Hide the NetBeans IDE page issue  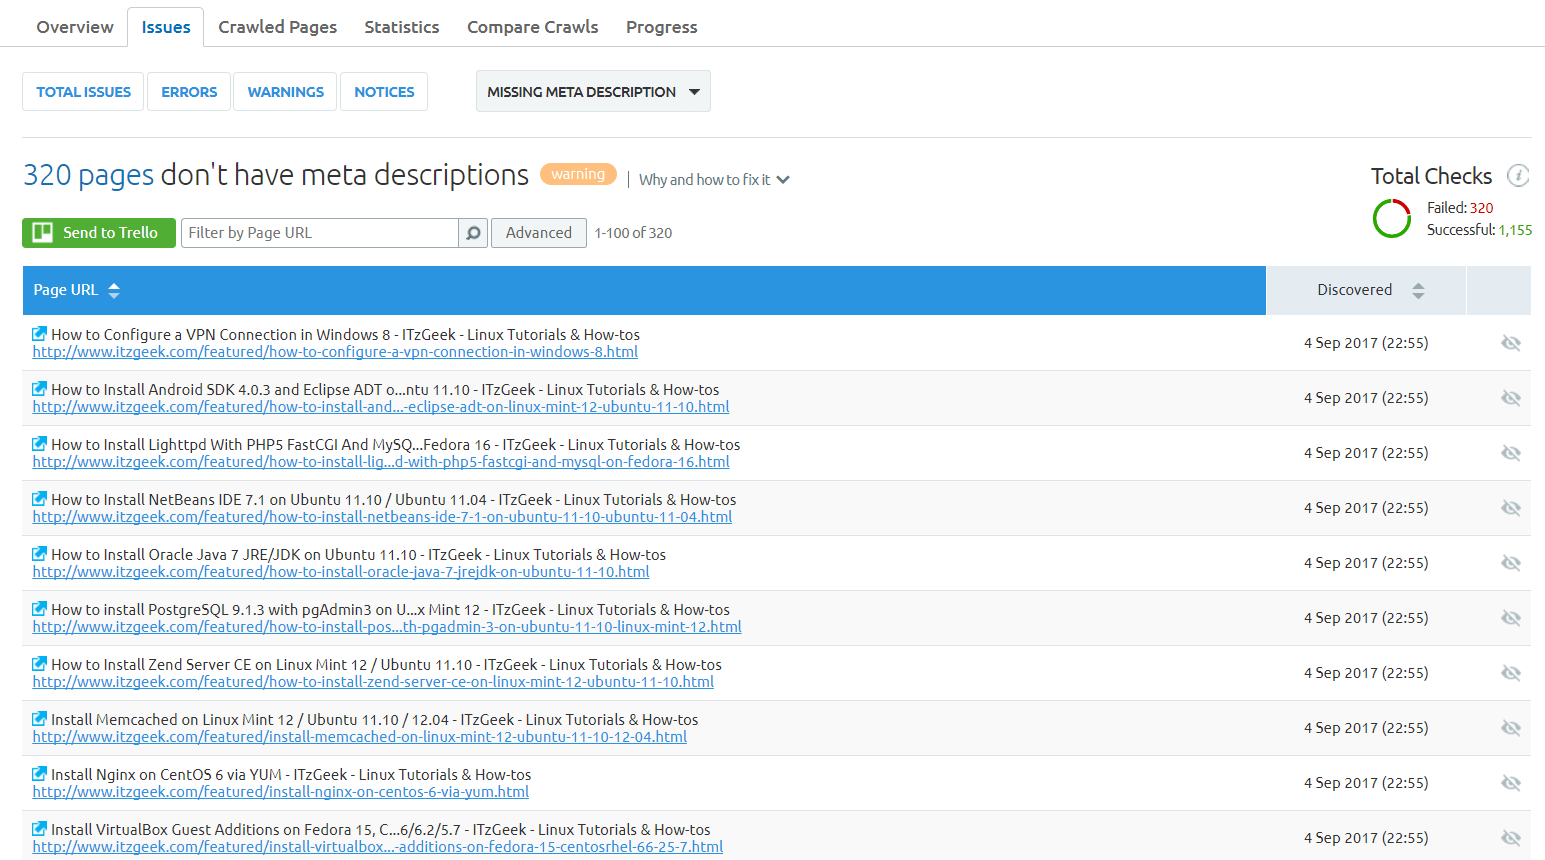point(1511,508)
